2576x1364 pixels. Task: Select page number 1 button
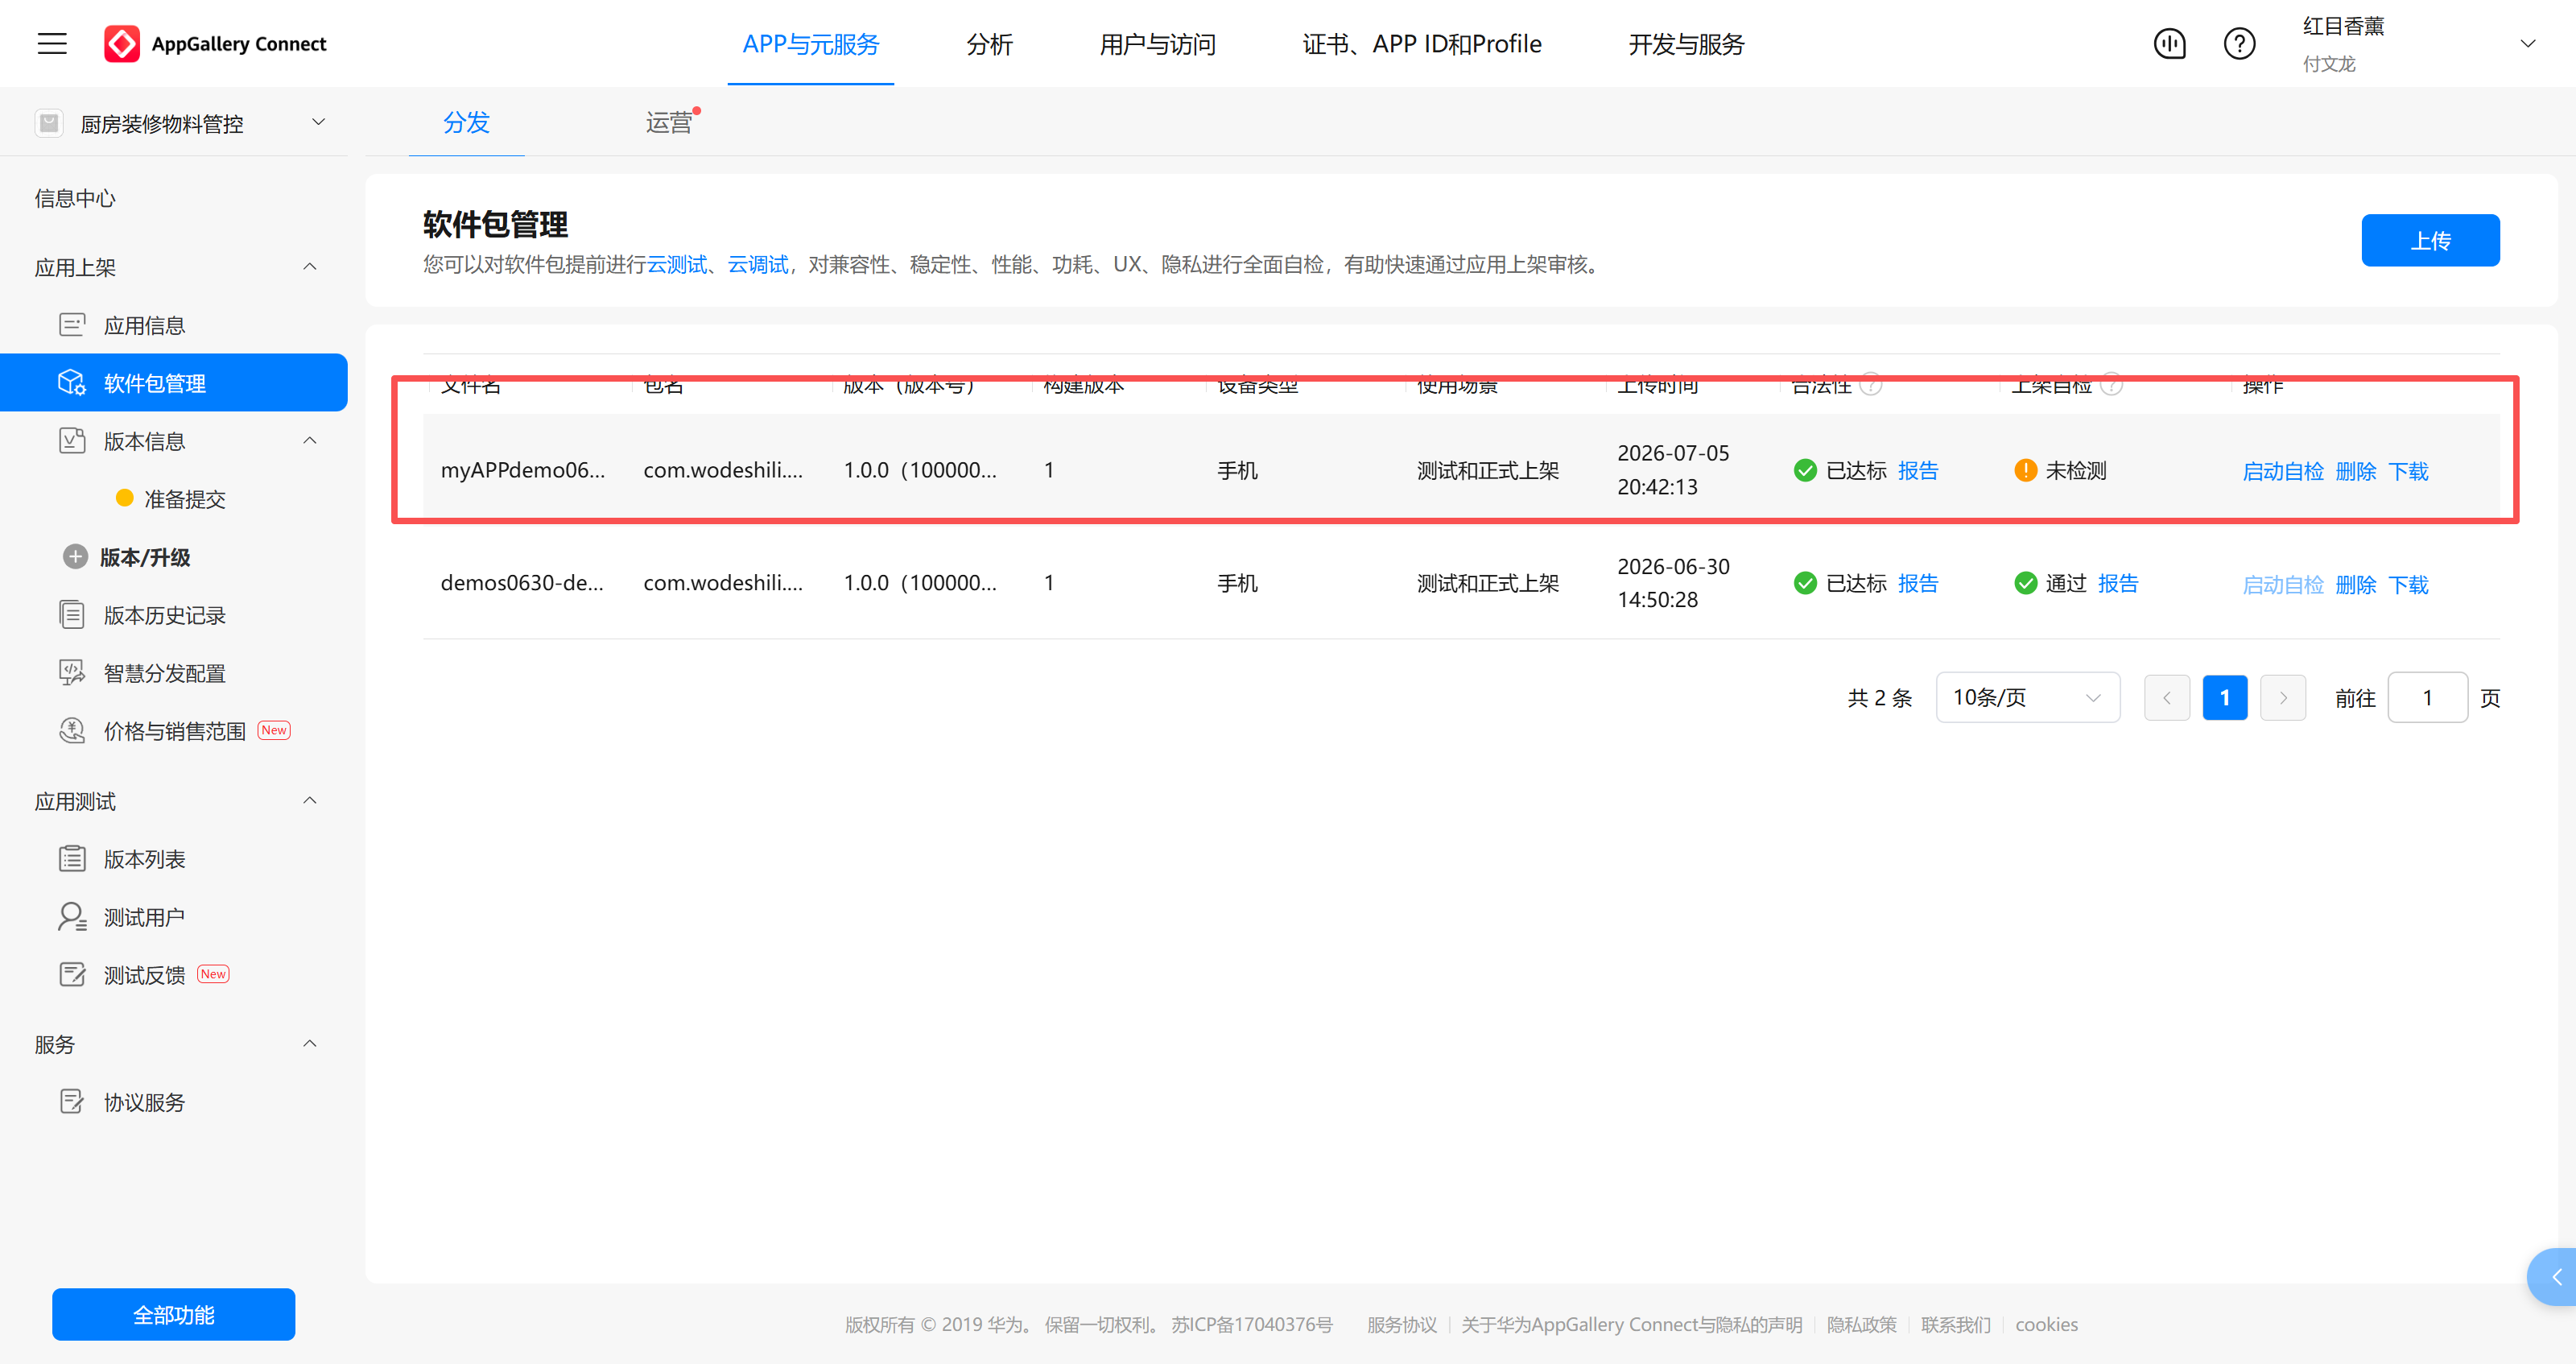point(2224,698)
